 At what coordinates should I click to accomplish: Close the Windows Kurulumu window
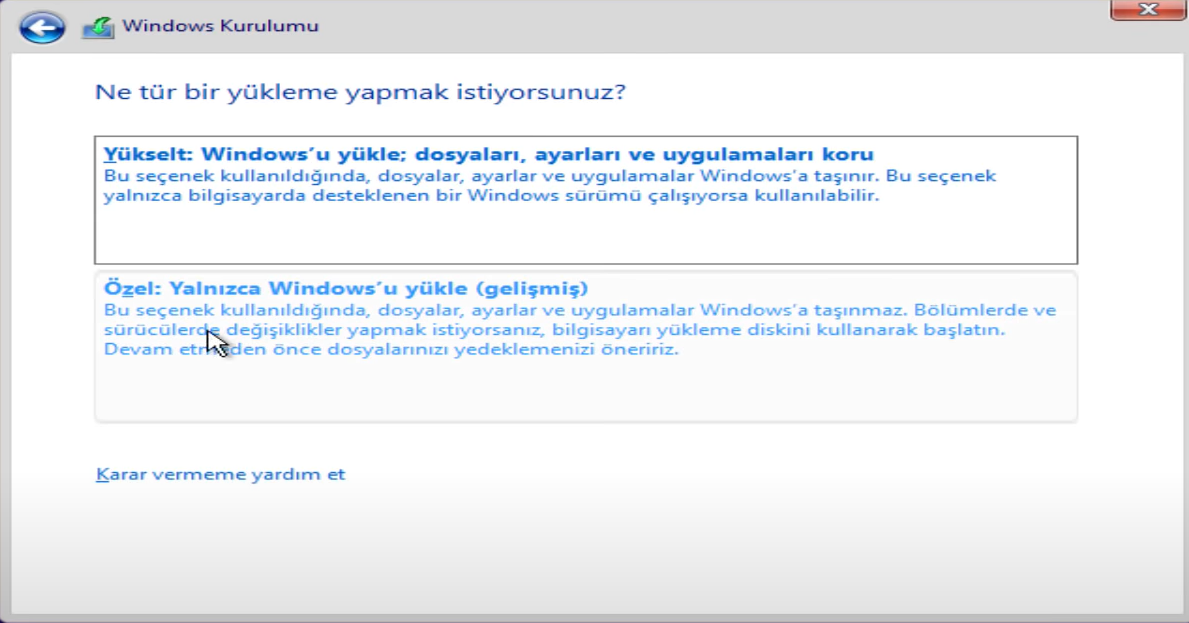tap(1148, 10)
